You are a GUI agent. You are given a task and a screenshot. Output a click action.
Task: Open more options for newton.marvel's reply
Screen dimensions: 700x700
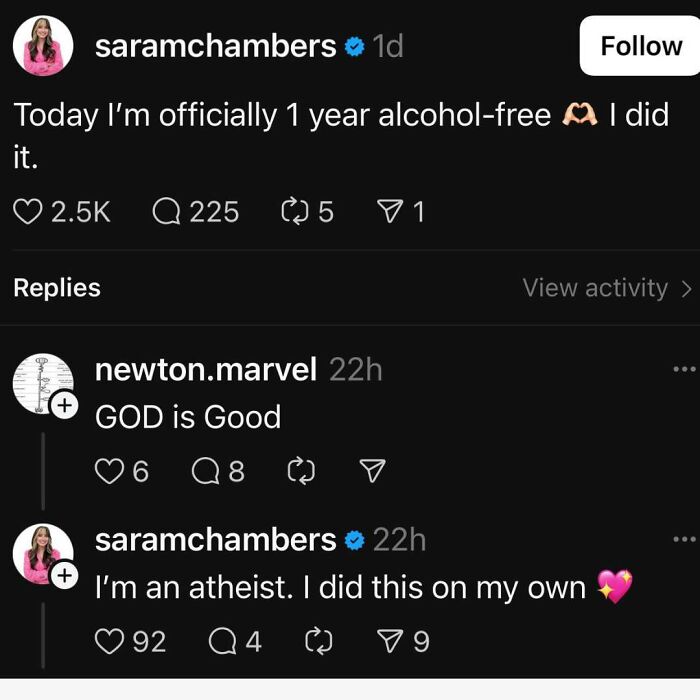pos(684,370)
